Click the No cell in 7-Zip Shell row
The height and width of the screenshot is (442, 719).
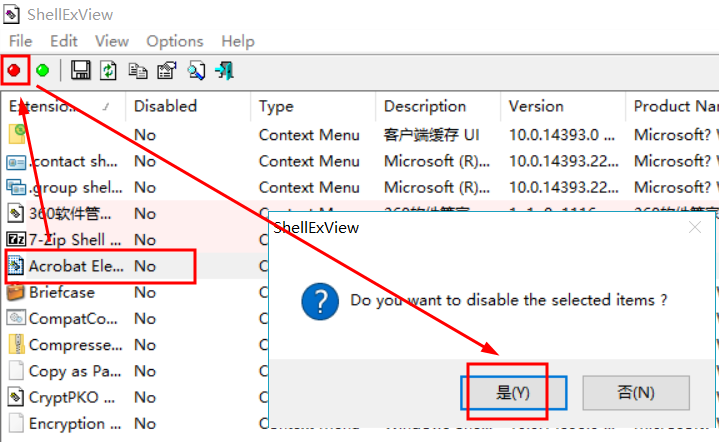(x=145, y=240)
